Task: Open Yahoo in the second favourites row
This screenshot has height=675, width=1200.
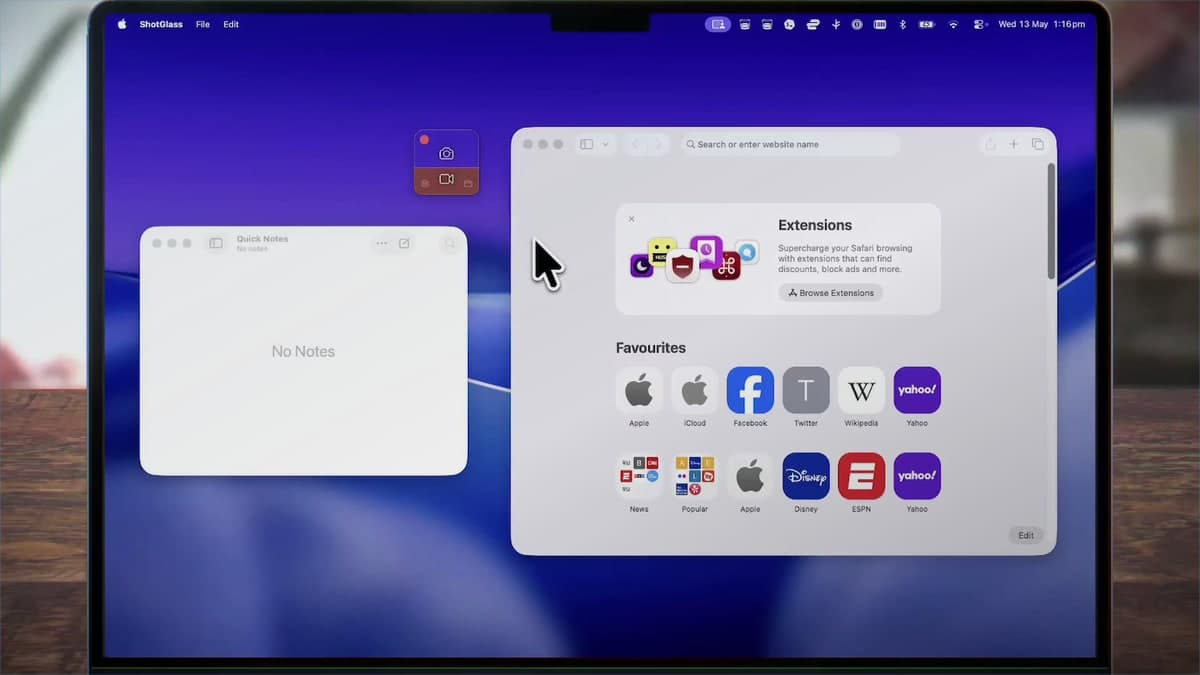Action: [917, 476]
